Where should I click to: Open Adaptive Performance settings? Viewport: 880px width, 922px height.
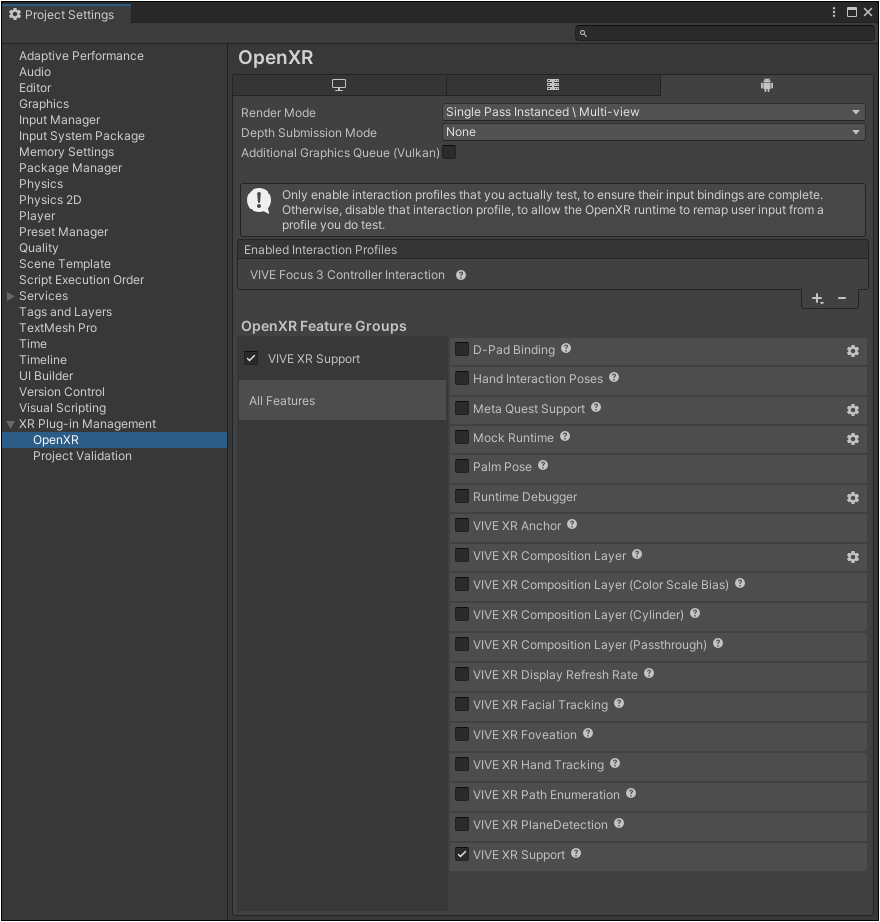pos(81,56)
